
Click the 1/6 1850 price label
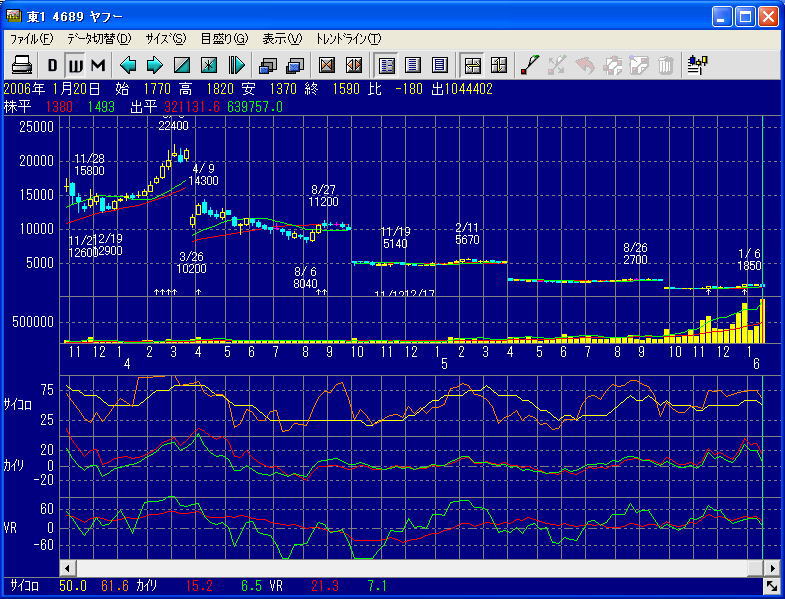(749, 259)
